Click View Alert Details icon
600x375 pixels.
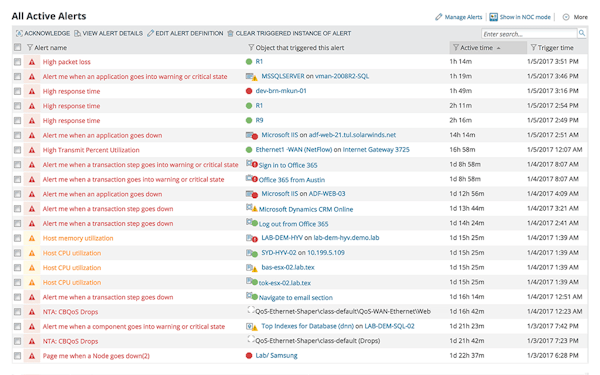point(77,34)
